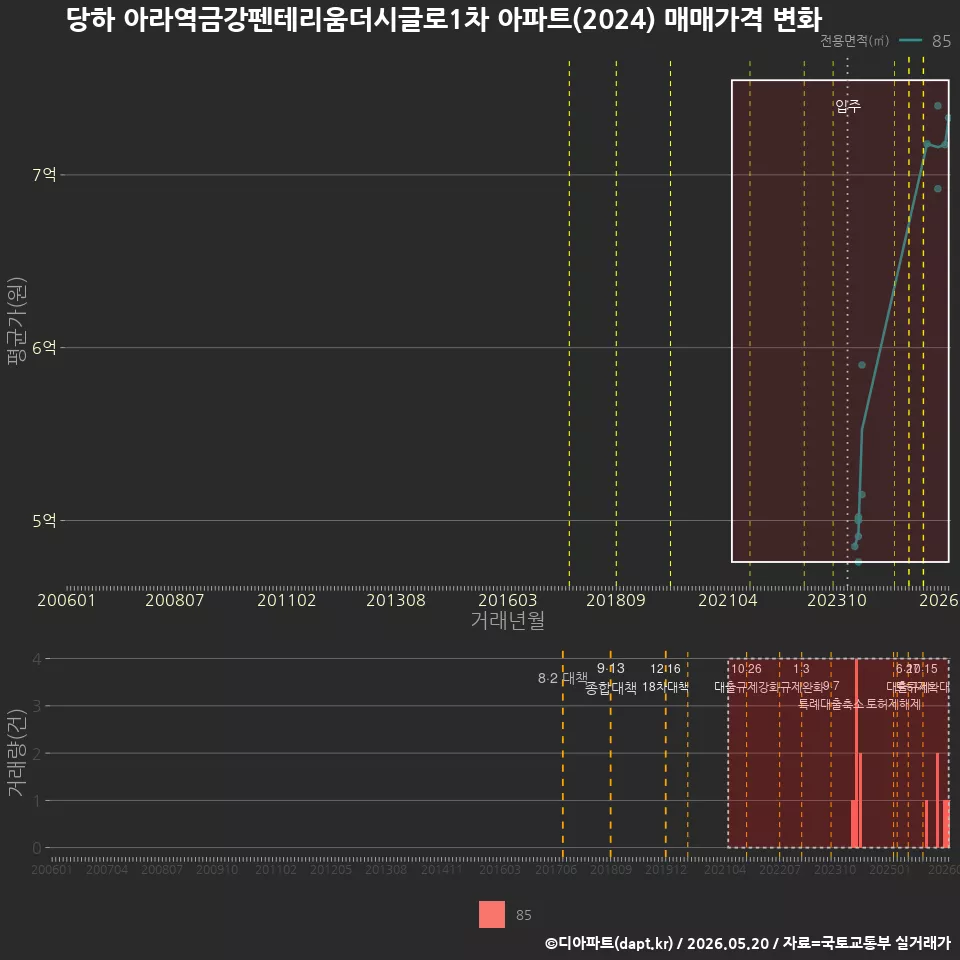Click the volume y-axis label 4
960x960 pixels.
point(37,659)
